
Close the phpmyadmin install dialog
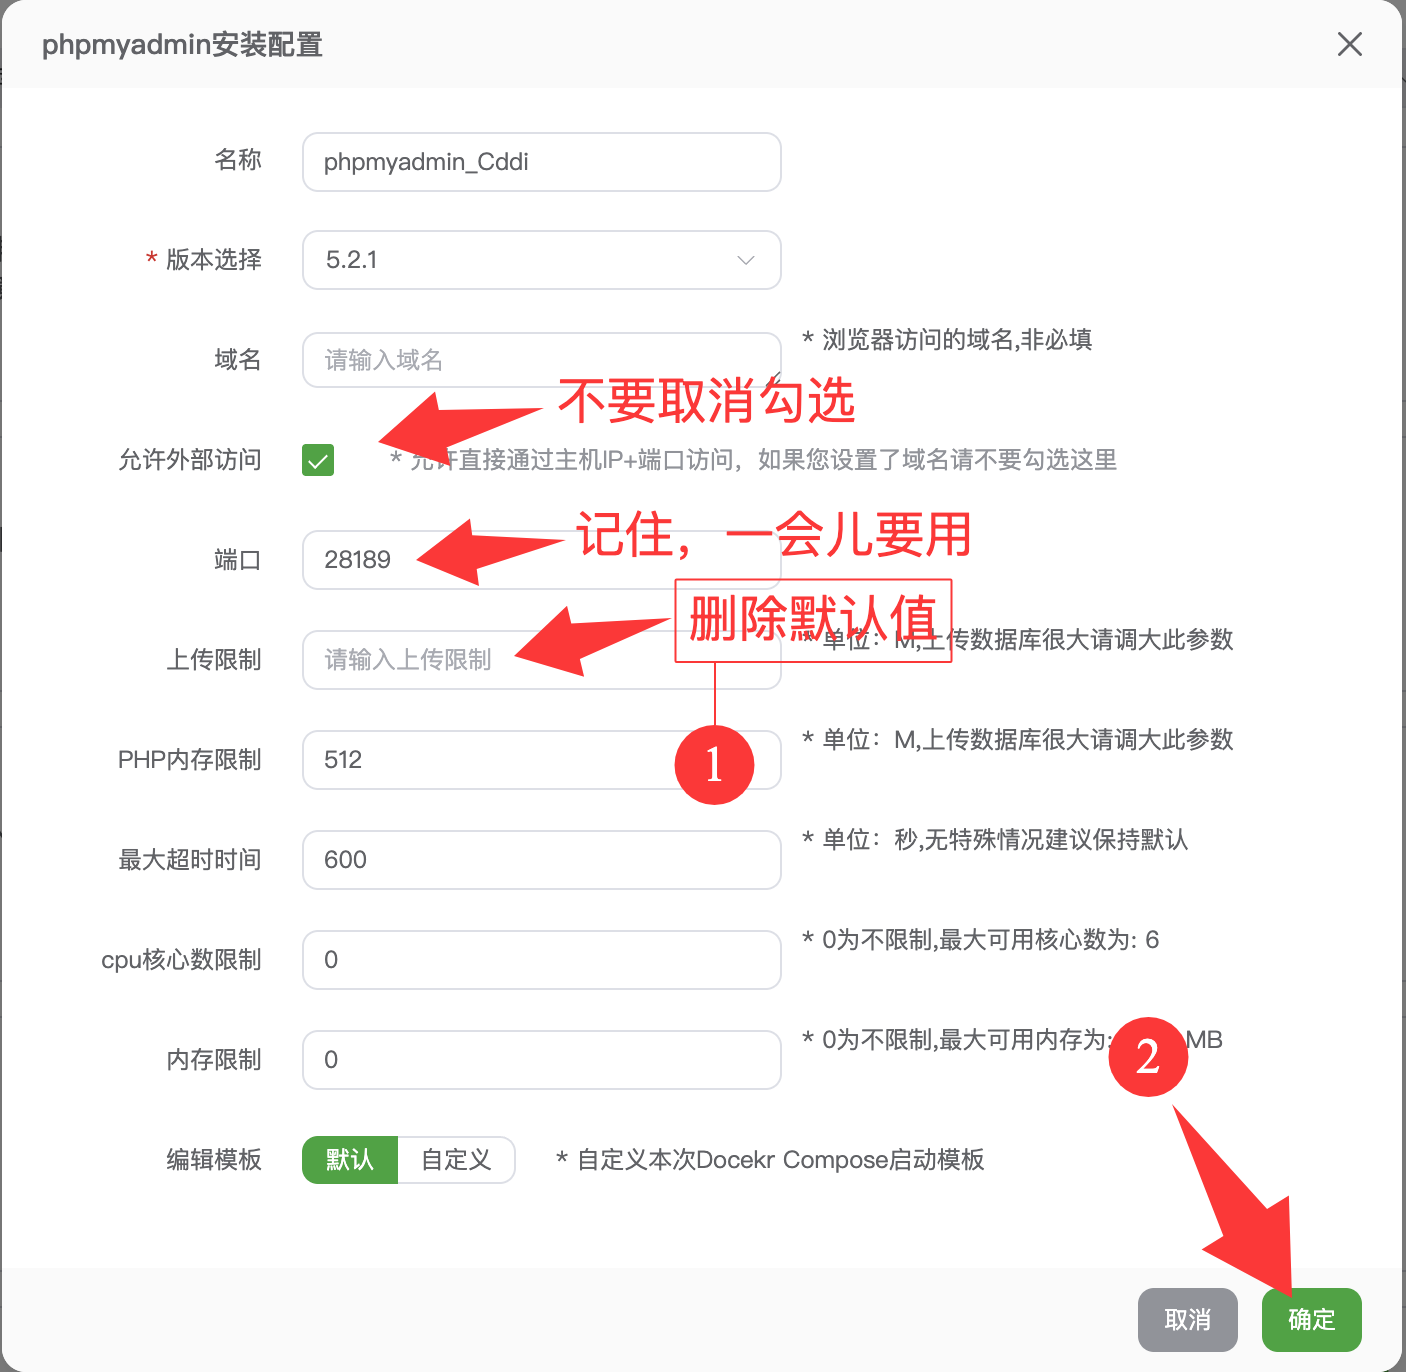point(1349,44)
